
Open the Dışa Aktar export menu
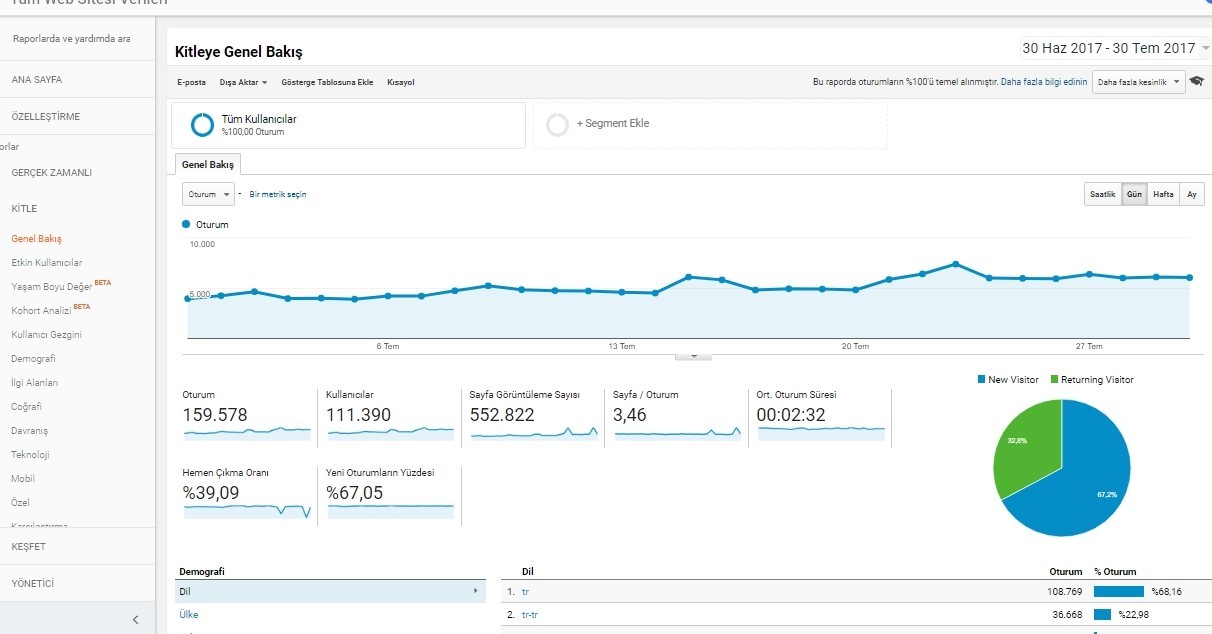click(243, 82)
